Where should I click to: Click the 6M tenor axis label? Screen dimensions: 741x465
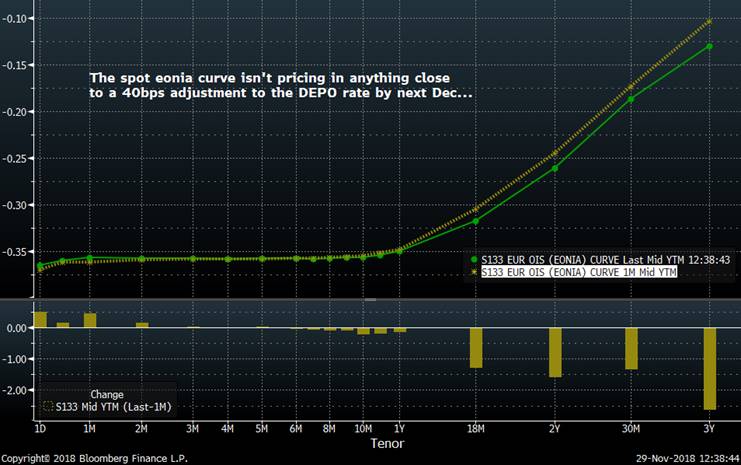296,429
